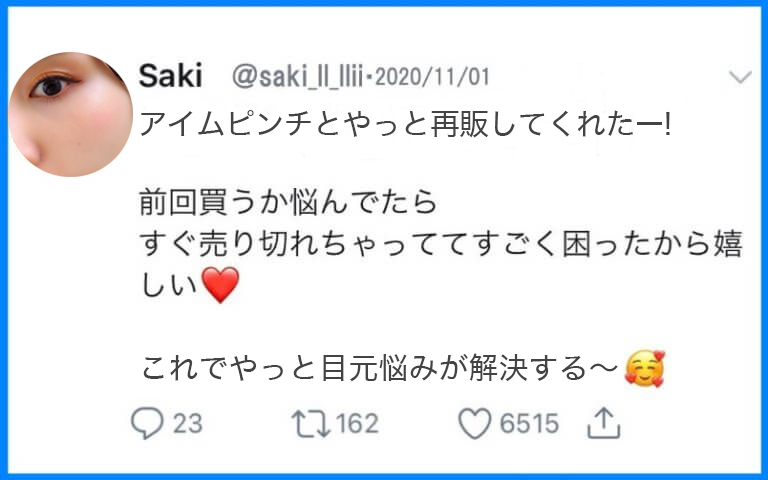Click the text しい before the red heart
This screenshot has height=480, width=768.
pos(169,289)
